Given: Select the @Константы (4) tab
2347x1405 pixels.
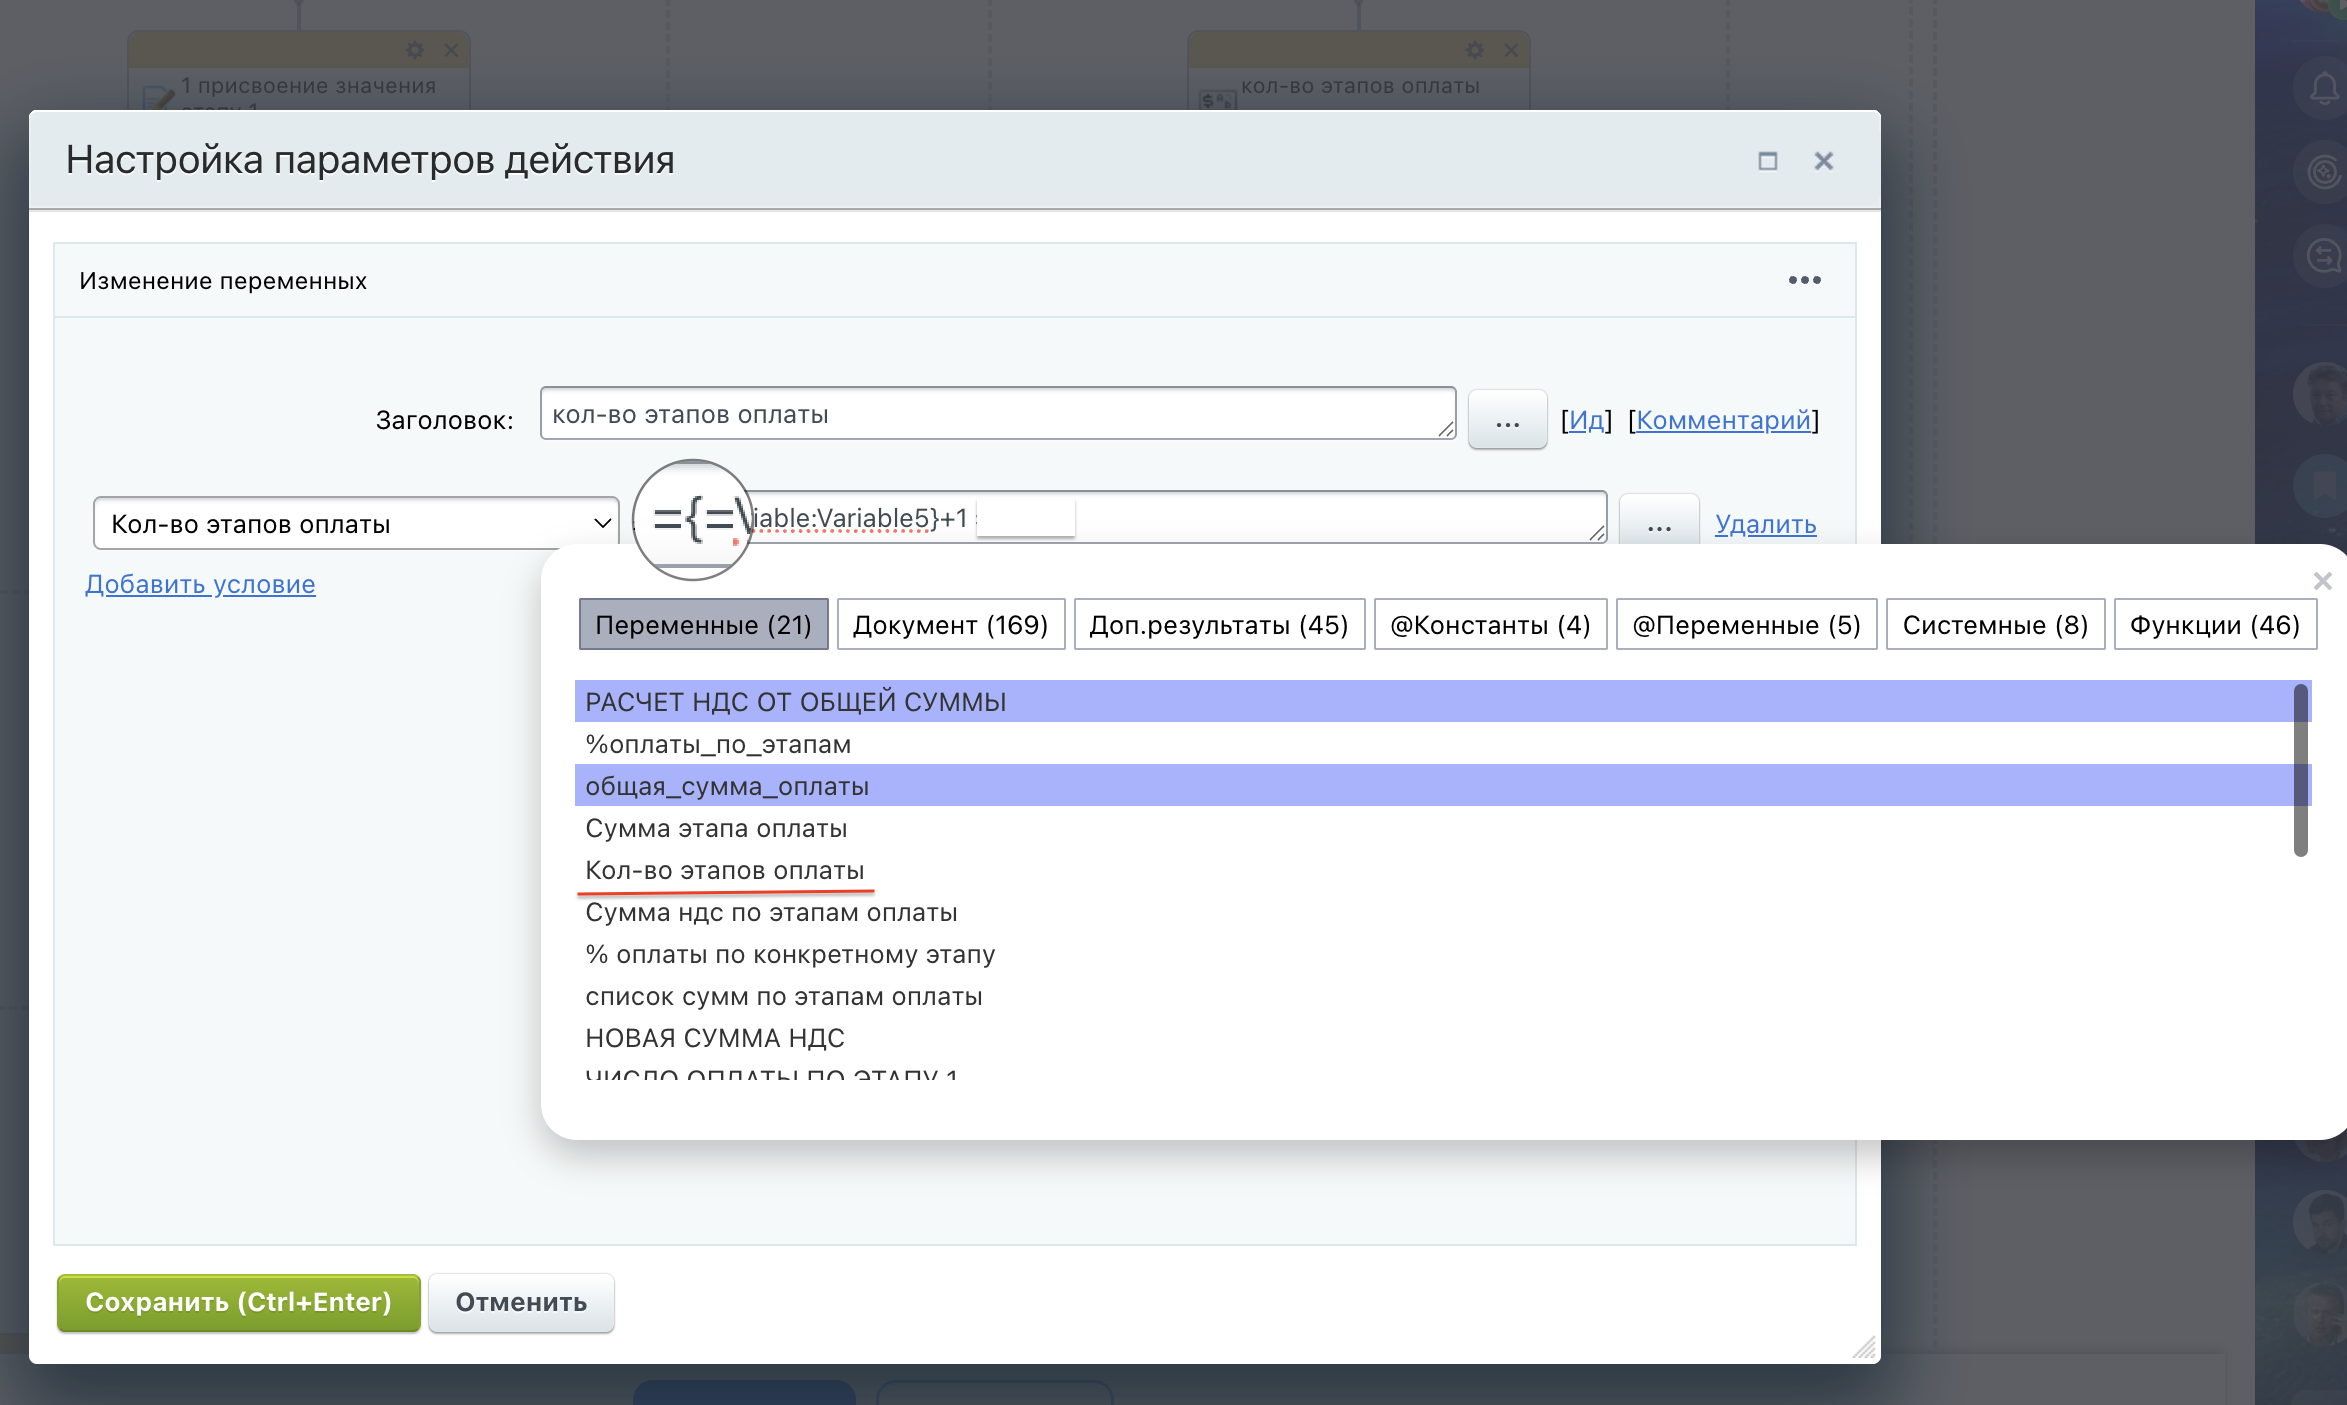Looking at the screenshot, I should click(x=1490, y=625).
